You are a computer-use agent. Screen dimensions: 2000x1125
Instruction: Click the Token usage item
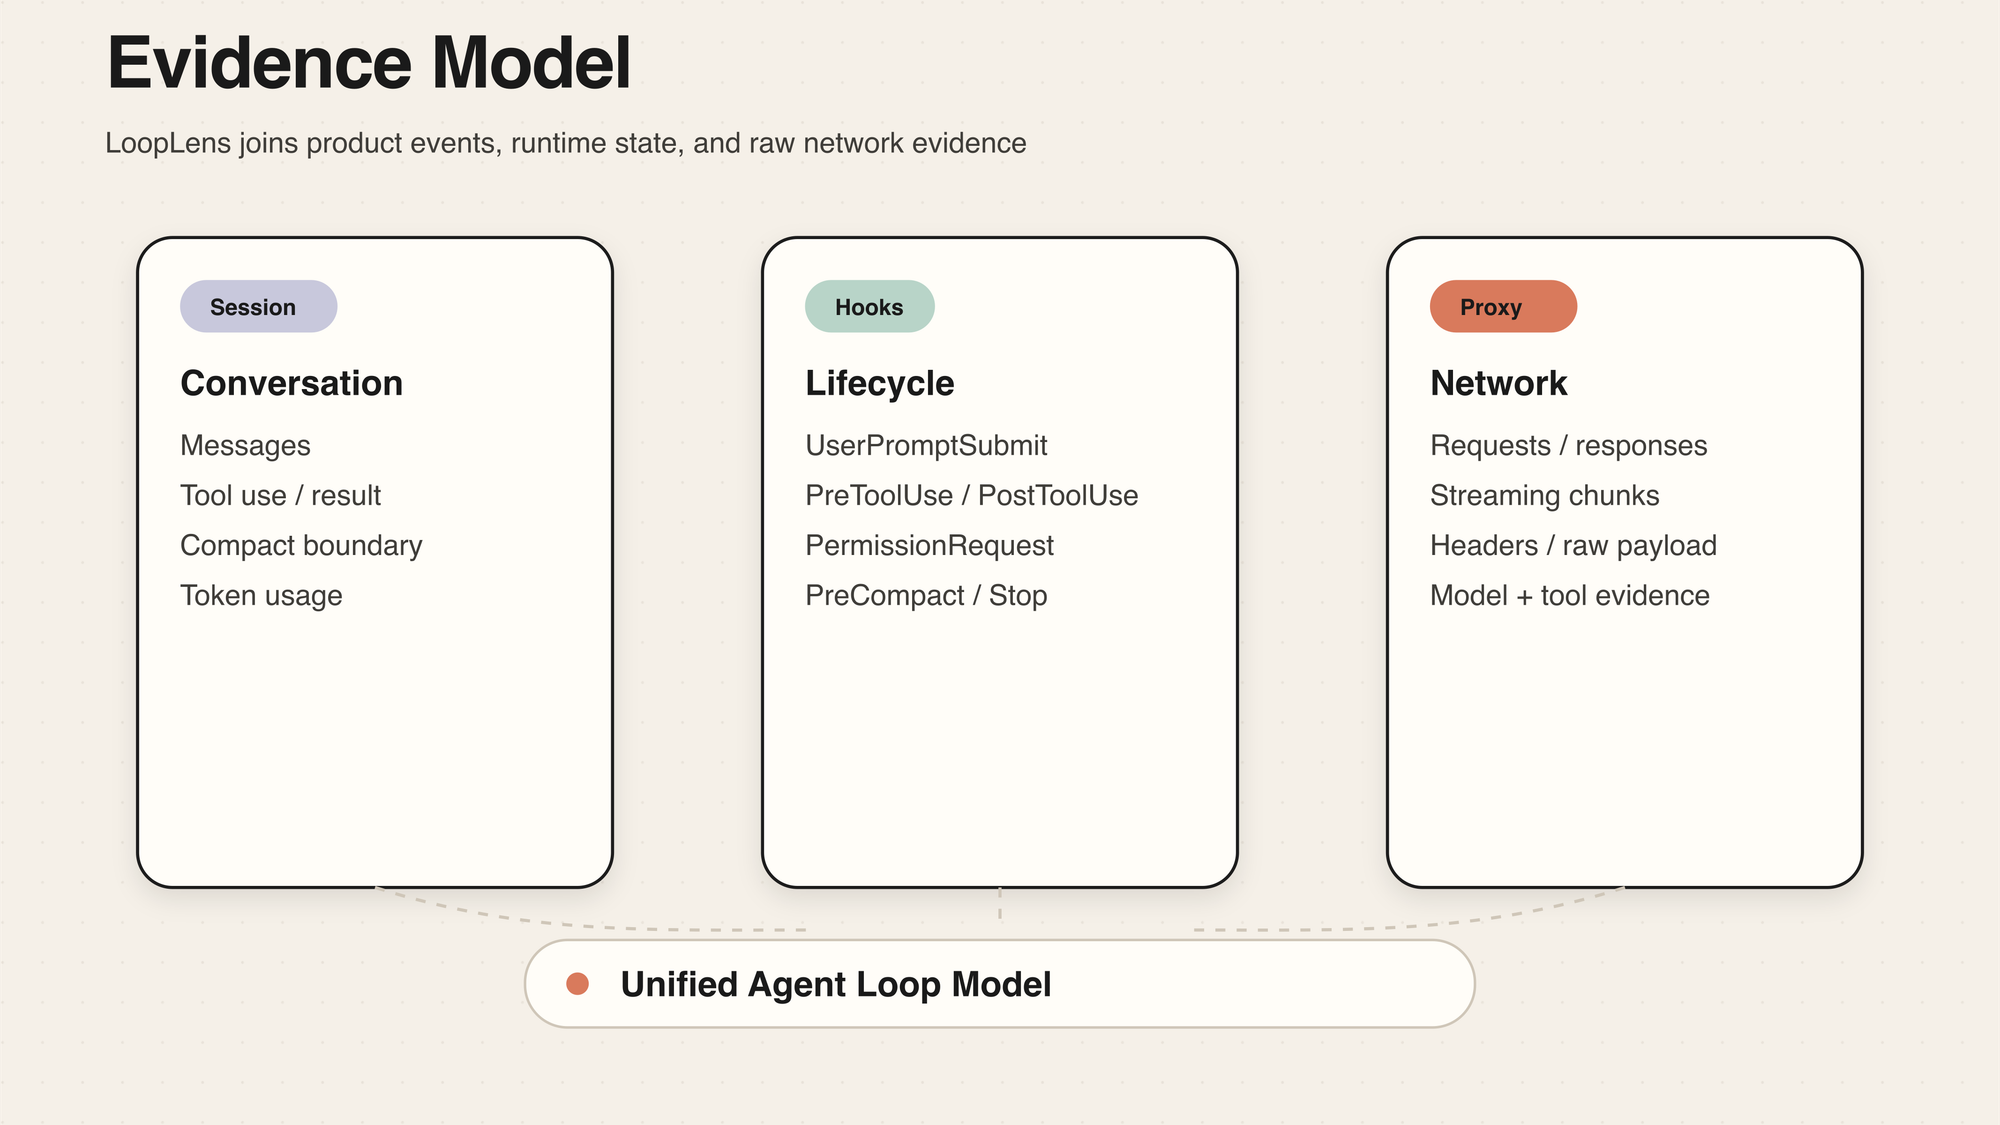click(x=261, y=596)
